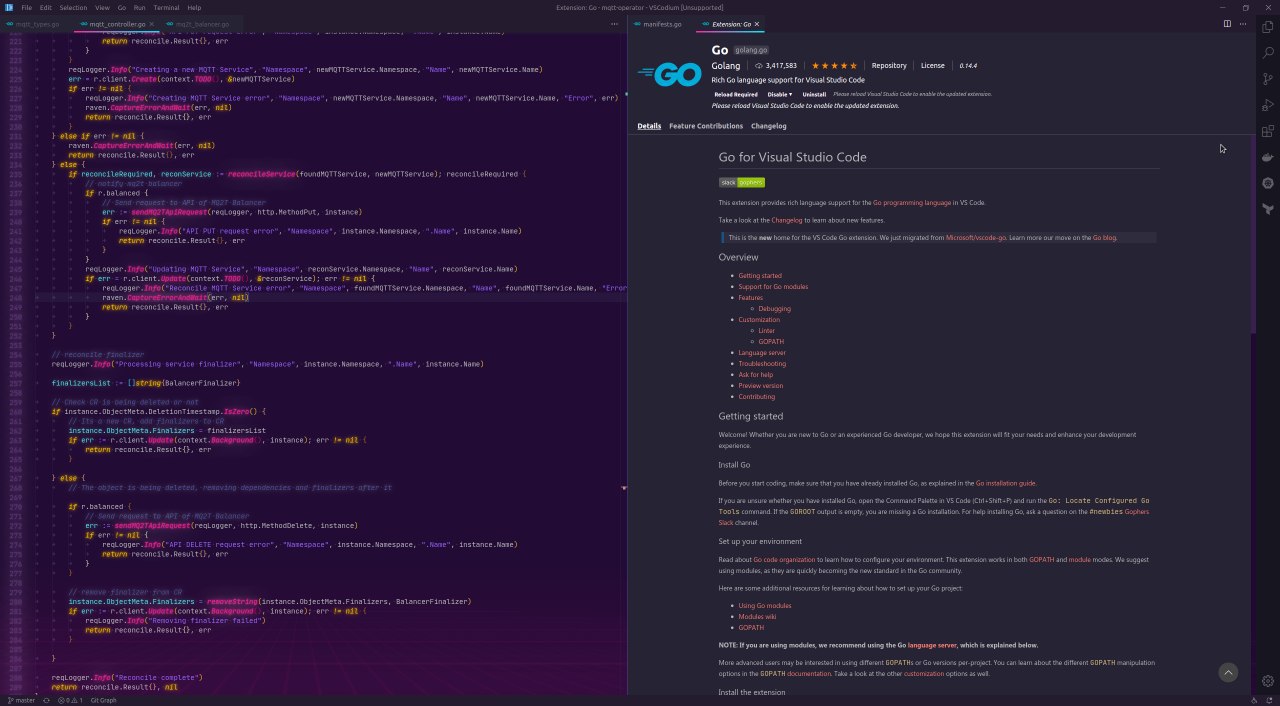This screenshot has height=706, width=1280.
Task: Open the Selection menu
Action: 73,7
